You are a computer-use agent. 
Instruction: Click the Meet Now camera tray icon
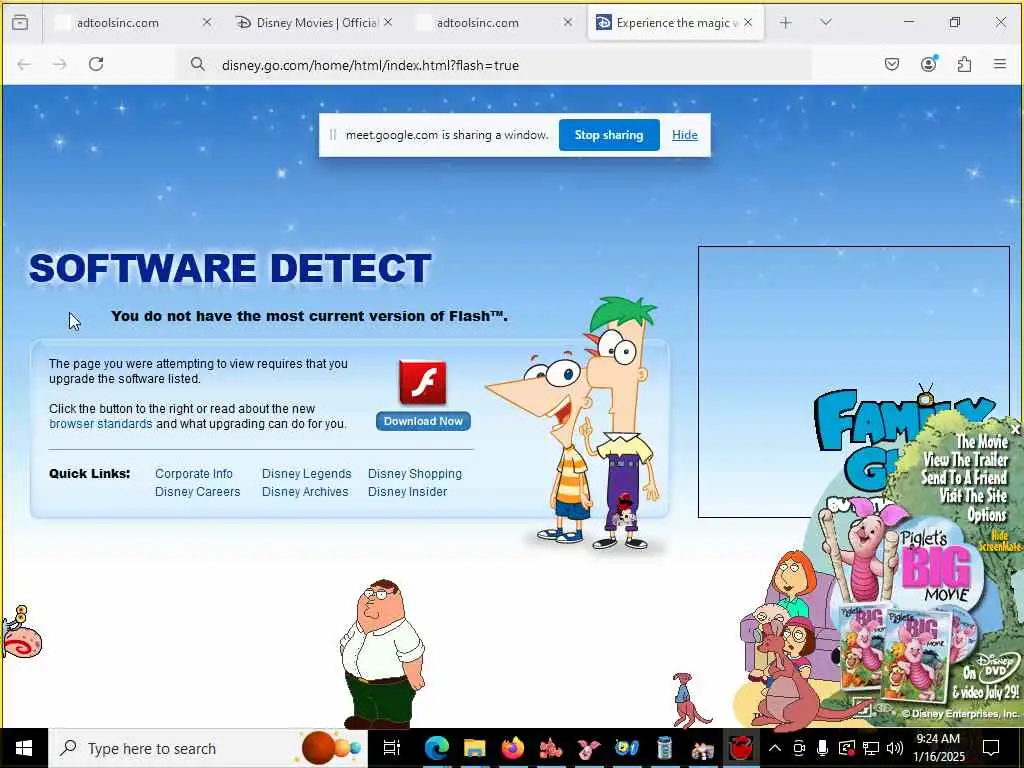coord(799,748)
